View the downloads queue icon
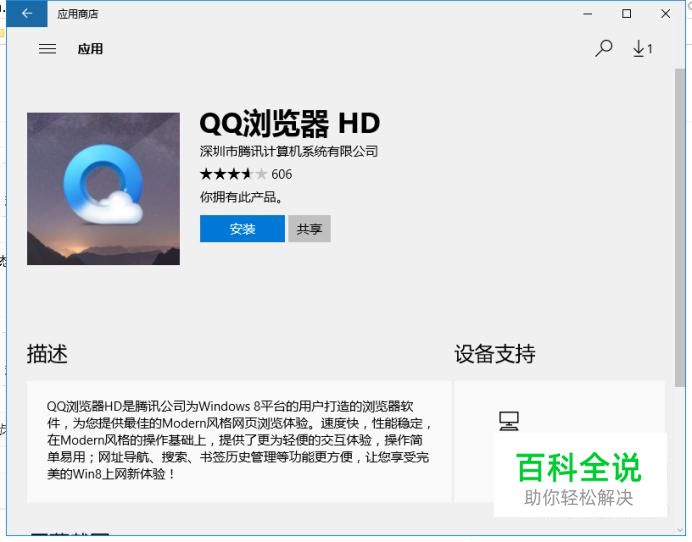The height and width of the screenshot is (542, 692). (642, 49)
